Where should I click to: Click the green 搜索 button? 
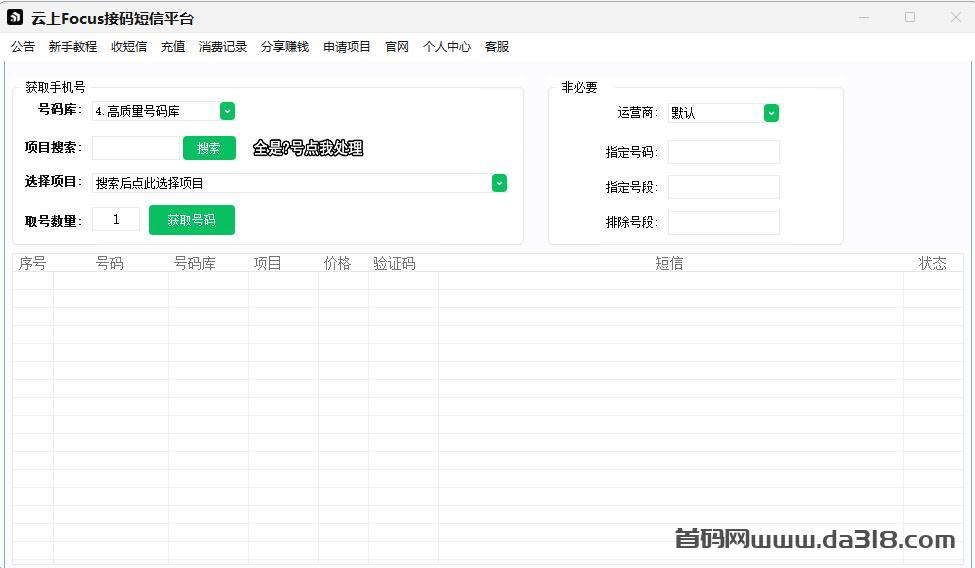coord(209,148)
